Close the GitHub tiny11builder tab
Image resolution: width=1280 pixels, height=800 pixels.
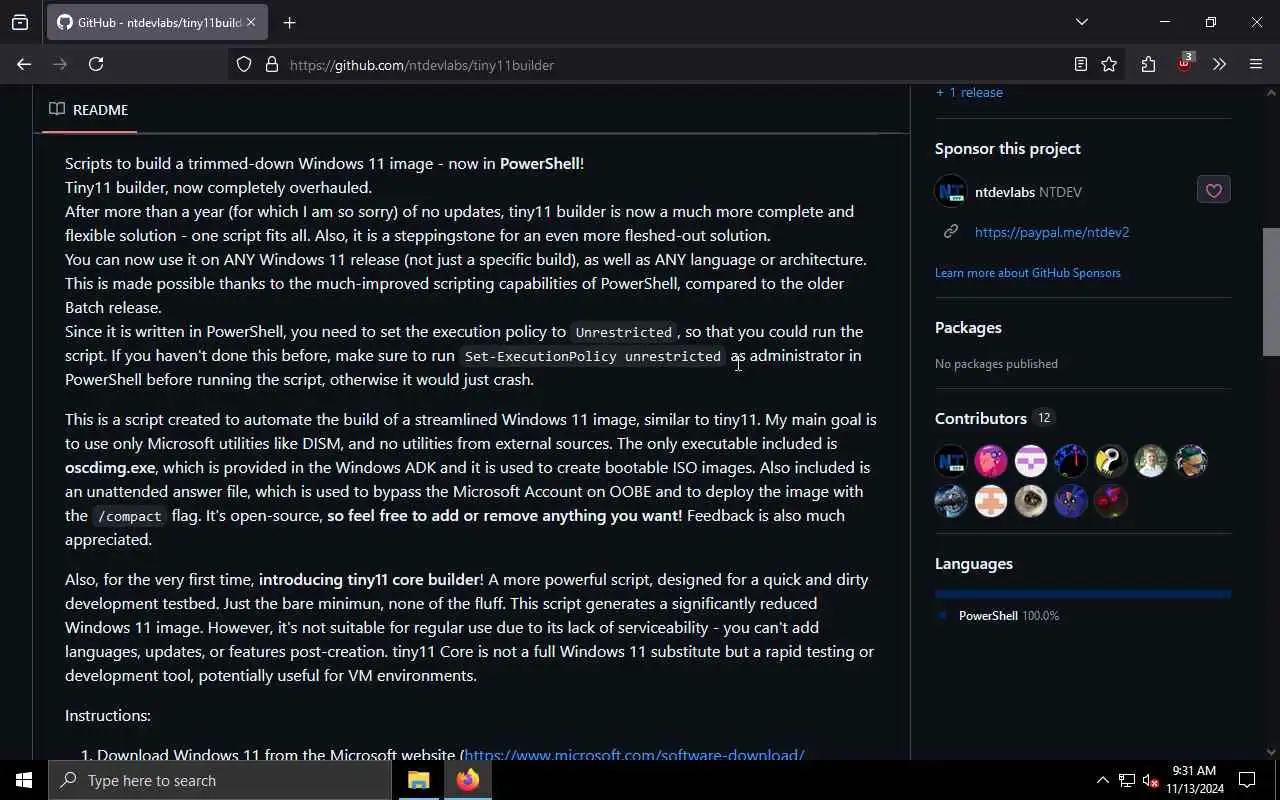pyautogui.click(x=250, y=22)
